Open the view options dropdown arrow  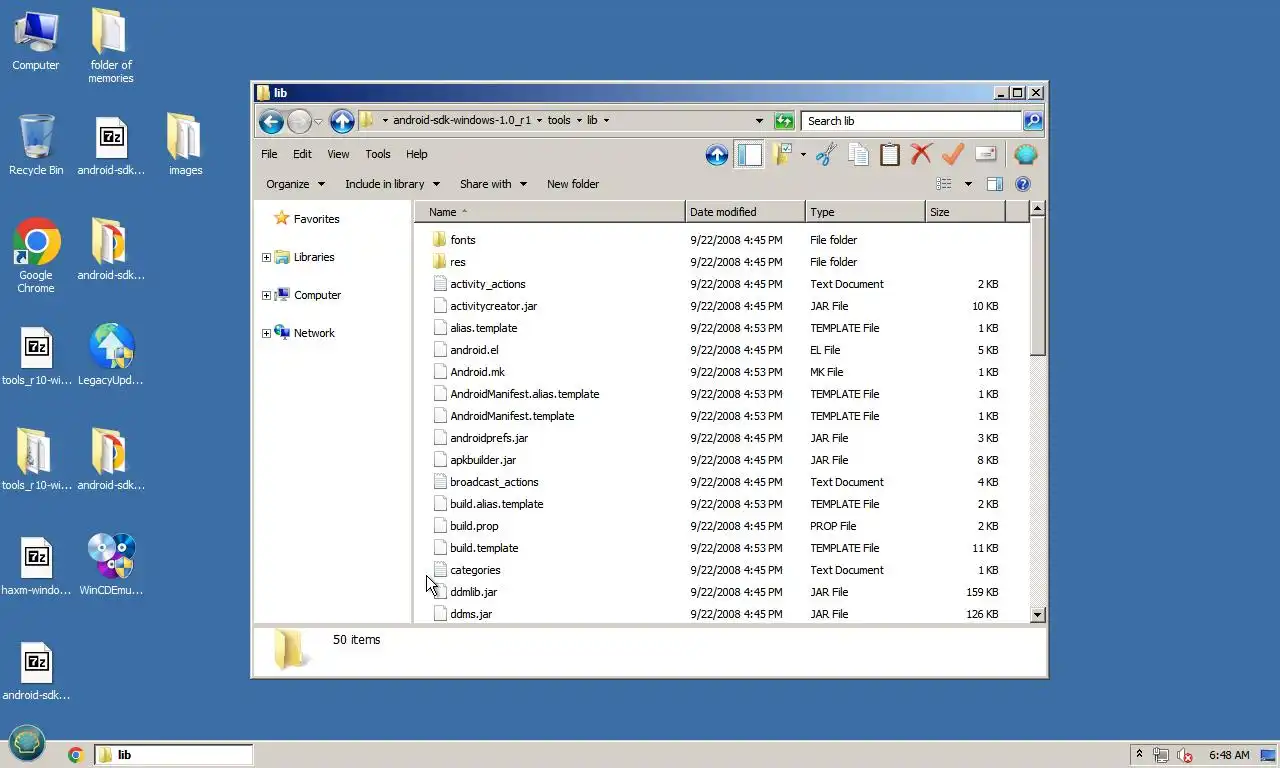(x=968, y=184)
